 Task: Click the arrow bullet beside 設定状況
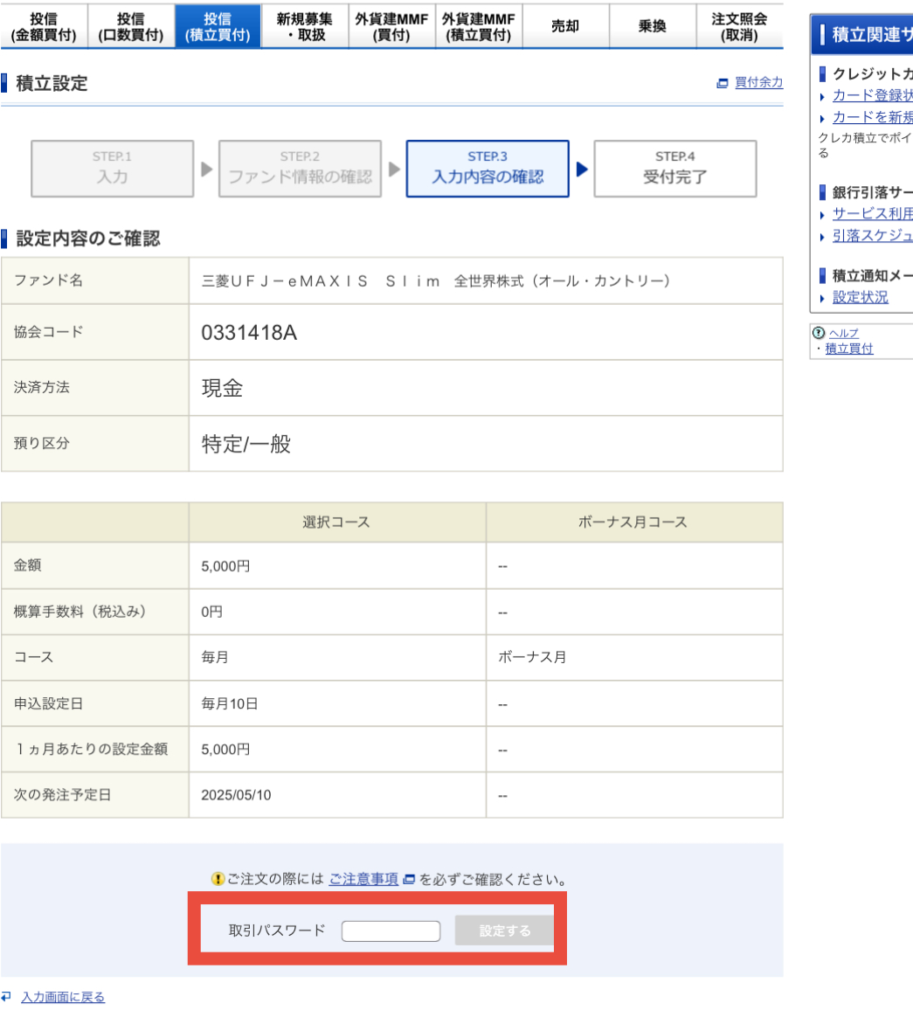[822, 298]
